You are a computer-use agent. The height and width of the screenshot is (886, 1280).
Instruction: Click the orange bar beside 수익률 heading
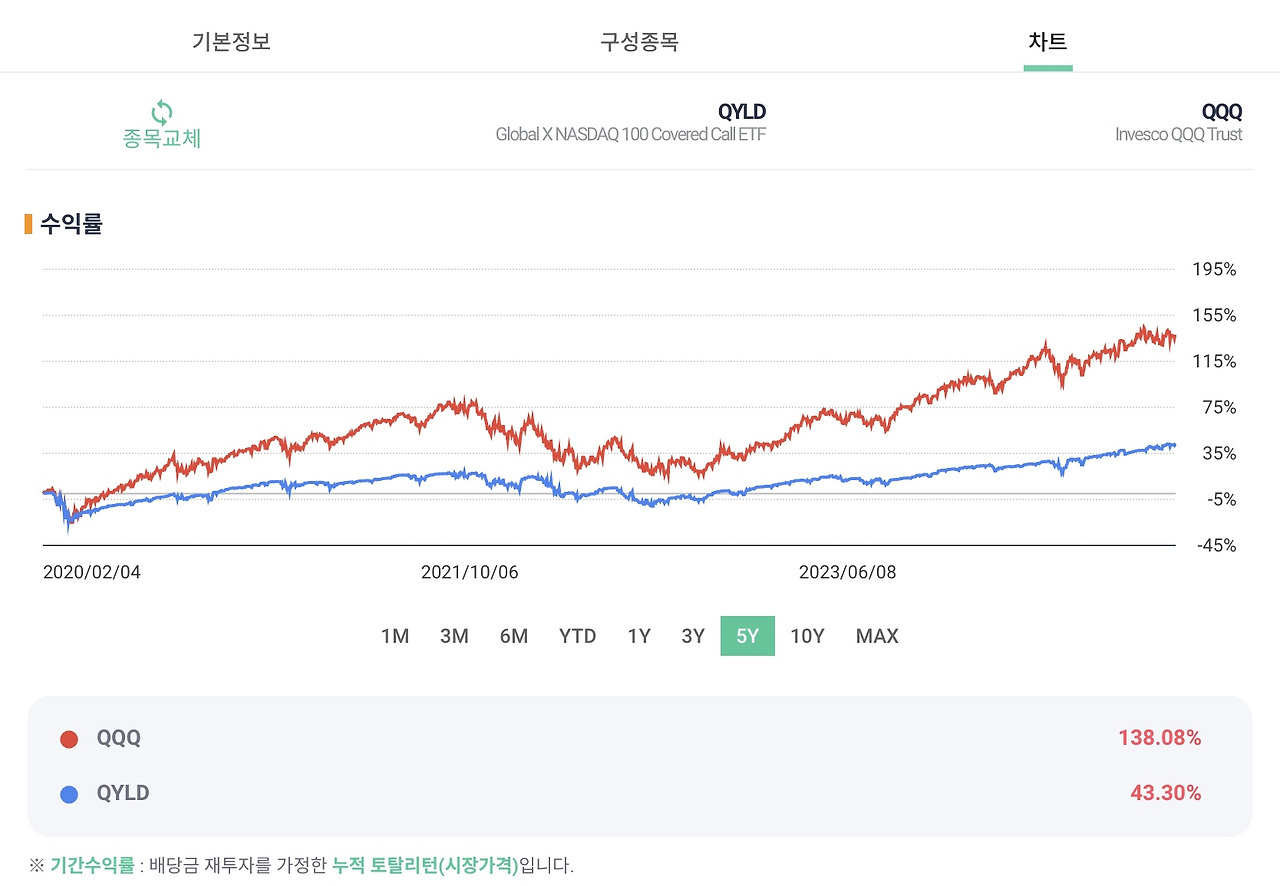30,225
